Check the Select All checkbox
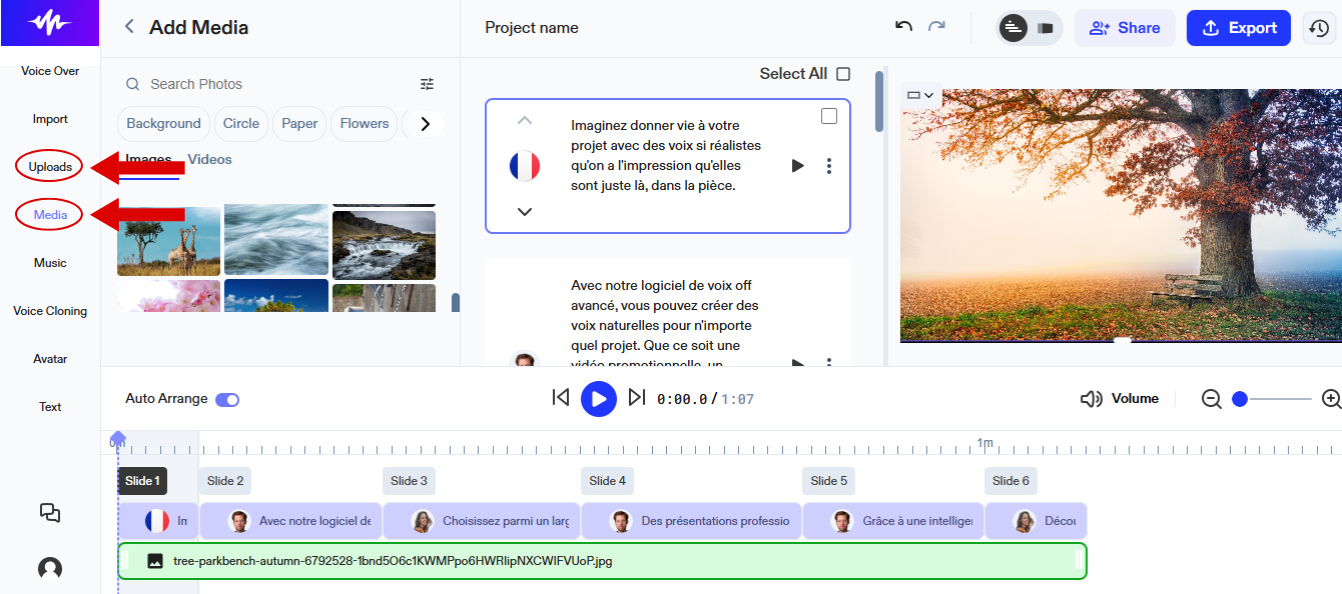 point(843,73)
